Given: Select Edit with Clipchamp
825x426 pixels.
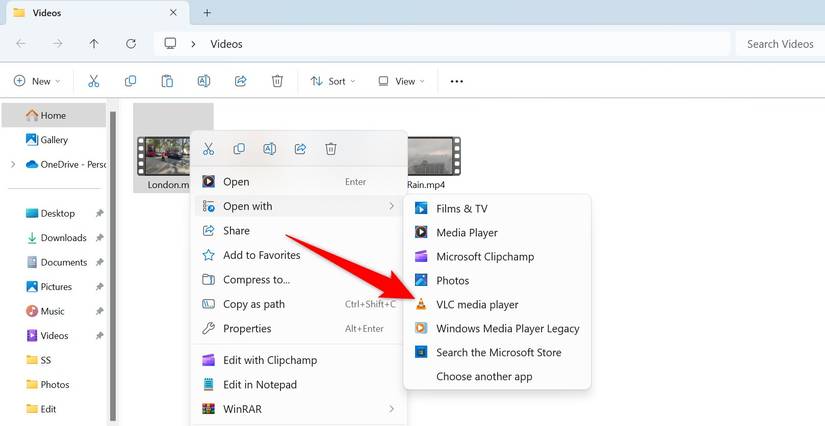Looking at the screenshot, I should coord(298,360).
